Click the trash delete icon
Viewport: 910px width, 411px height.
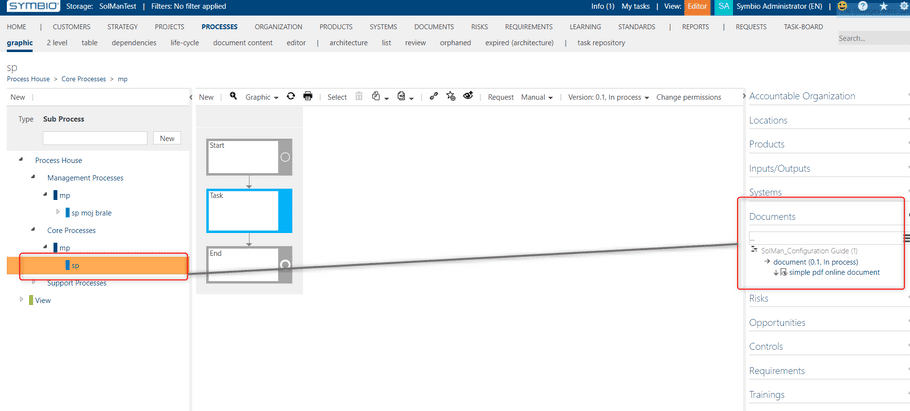coord(359,96)
